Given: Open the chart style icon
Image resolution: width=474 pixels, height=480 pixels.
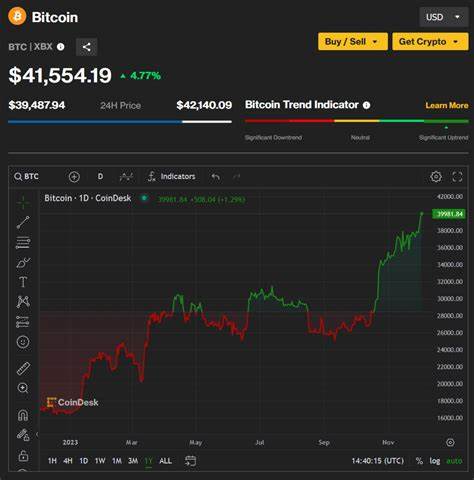Looking at the screenshot, I should coord(126,177).
